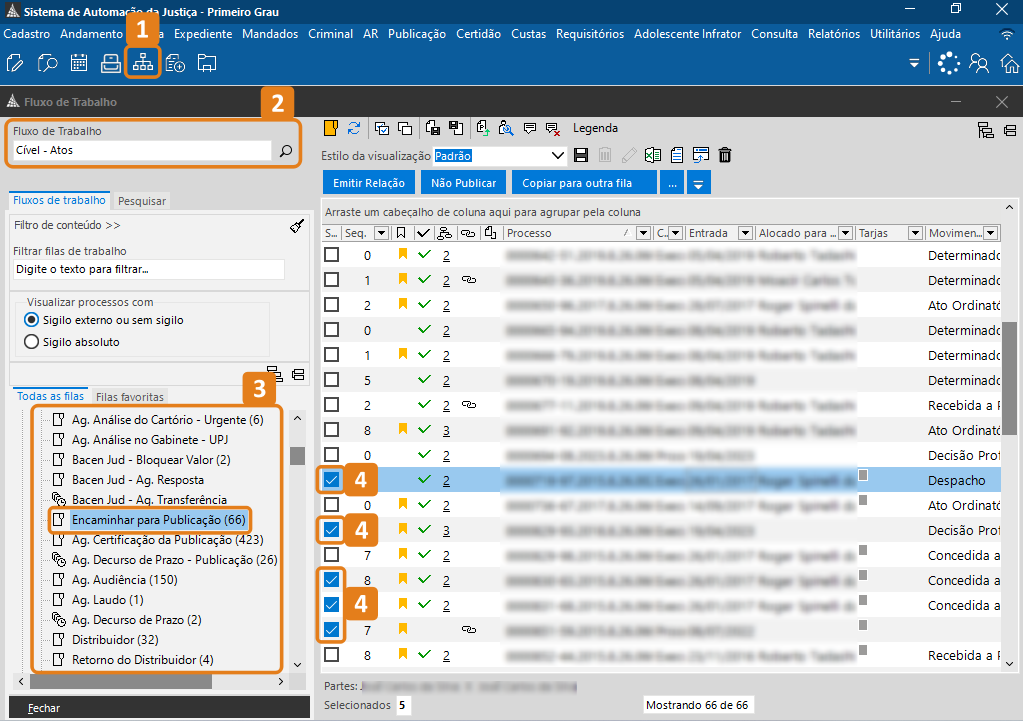1023x721 pixels.
Task: Click the trash icon in the visualization toolbar
Action: click(725, 155)
